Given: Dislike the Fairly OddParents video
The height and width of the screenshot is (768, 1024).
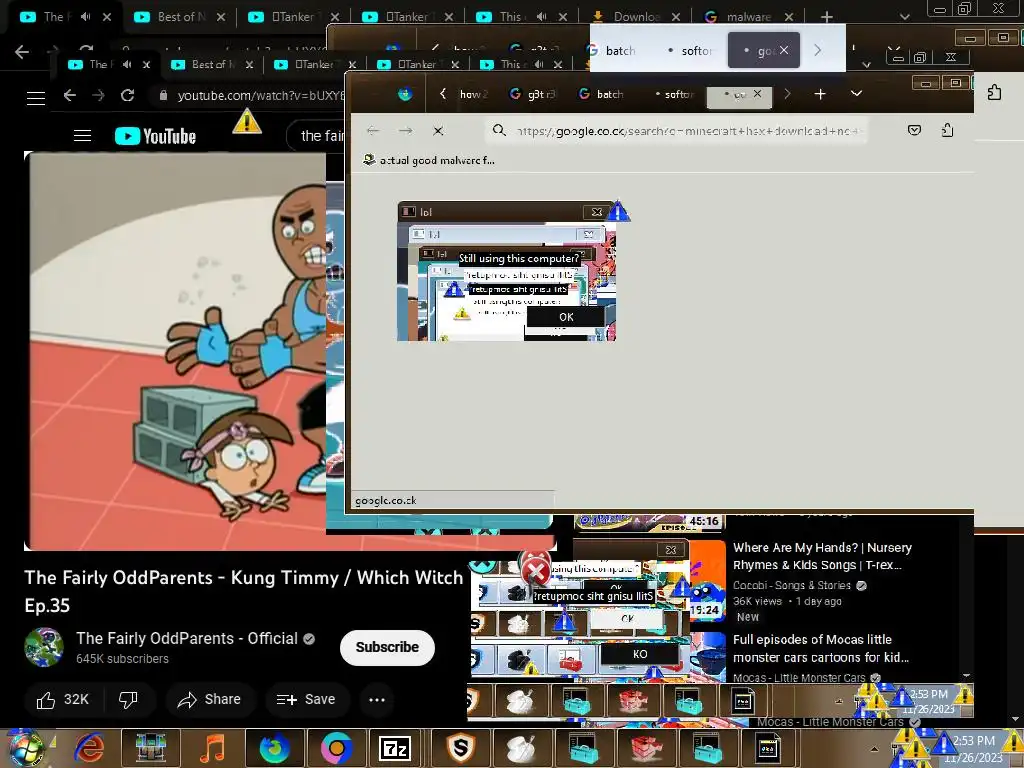Looking at the screenshot, I should [128, 699].
